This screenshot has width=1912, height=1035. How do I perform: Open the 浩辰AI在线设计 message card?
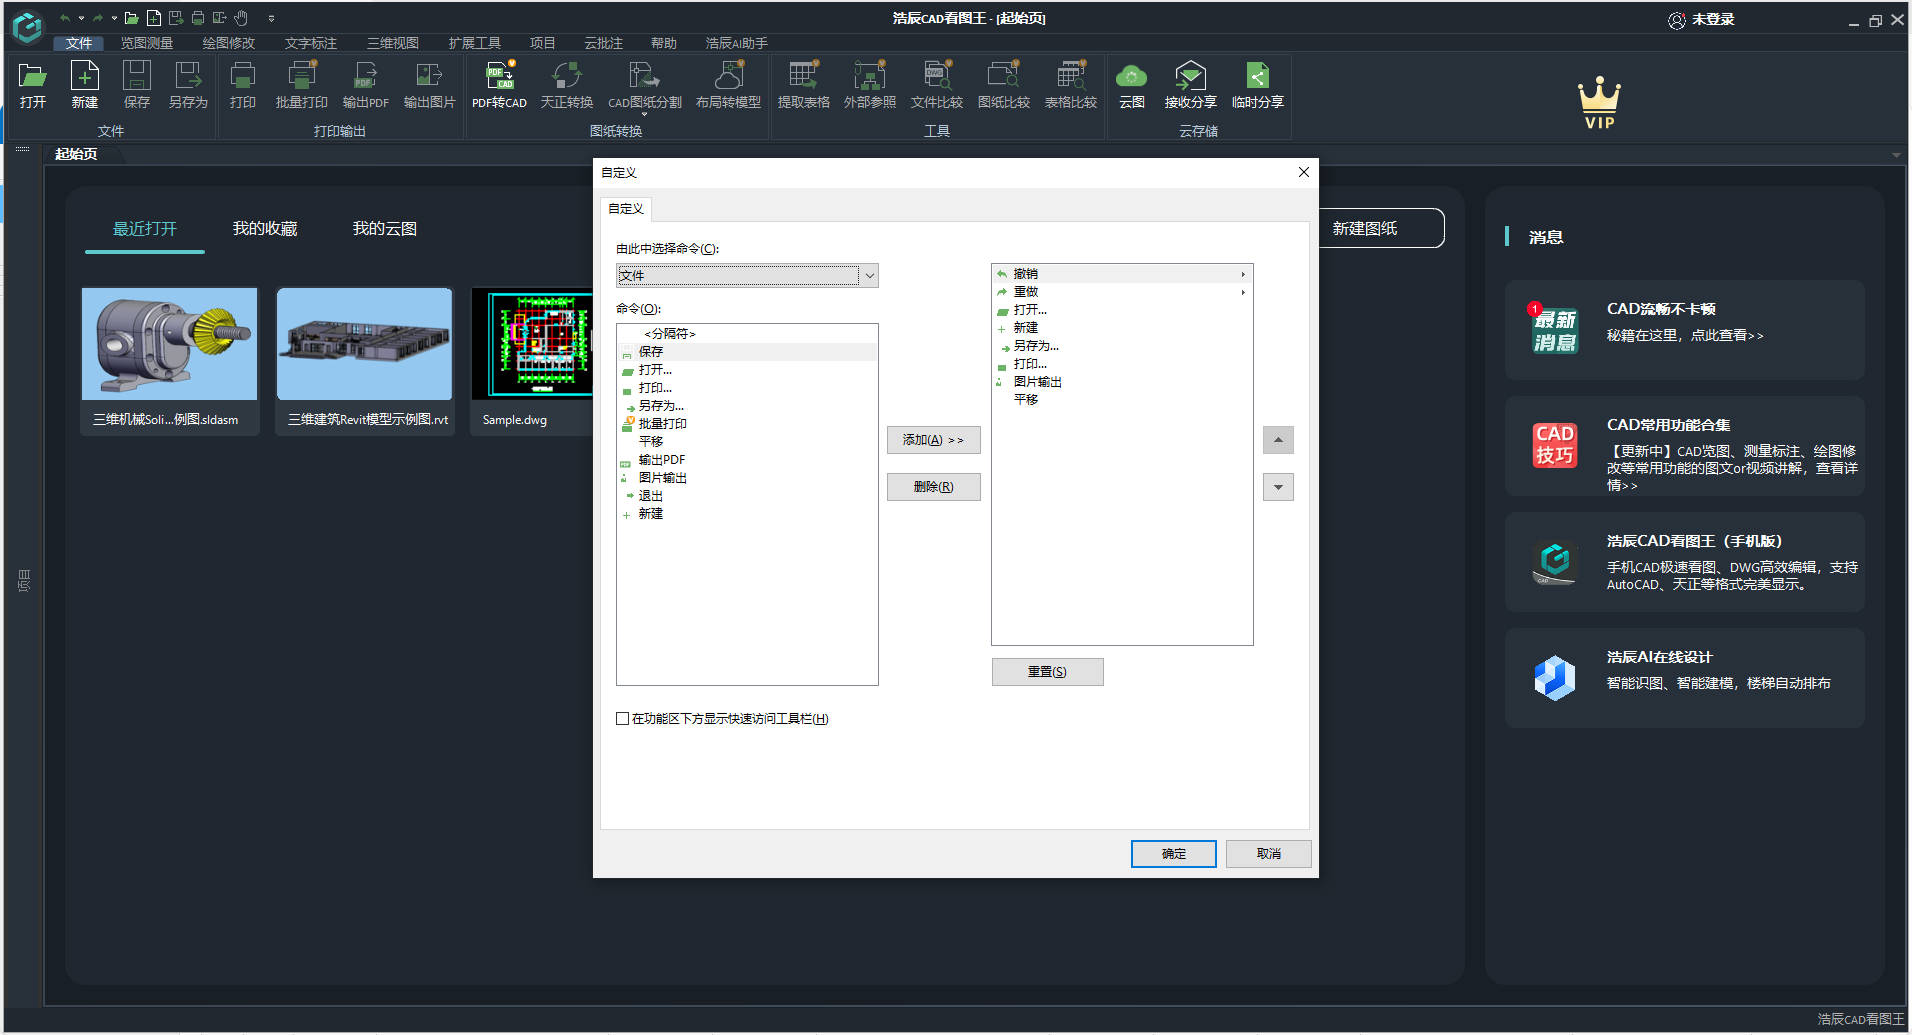(1685, 678)
